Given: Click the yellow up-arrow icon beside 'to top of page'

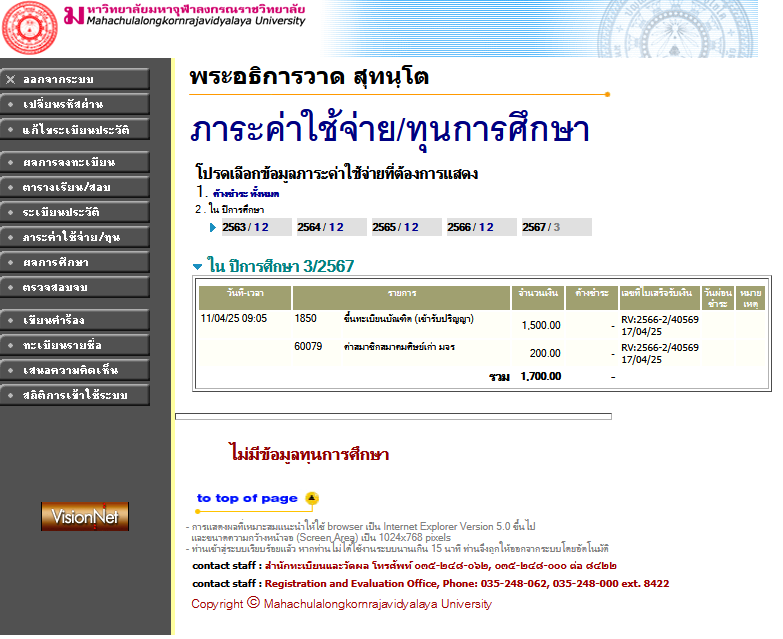Looking at the screenshot, I should (311, 498).
